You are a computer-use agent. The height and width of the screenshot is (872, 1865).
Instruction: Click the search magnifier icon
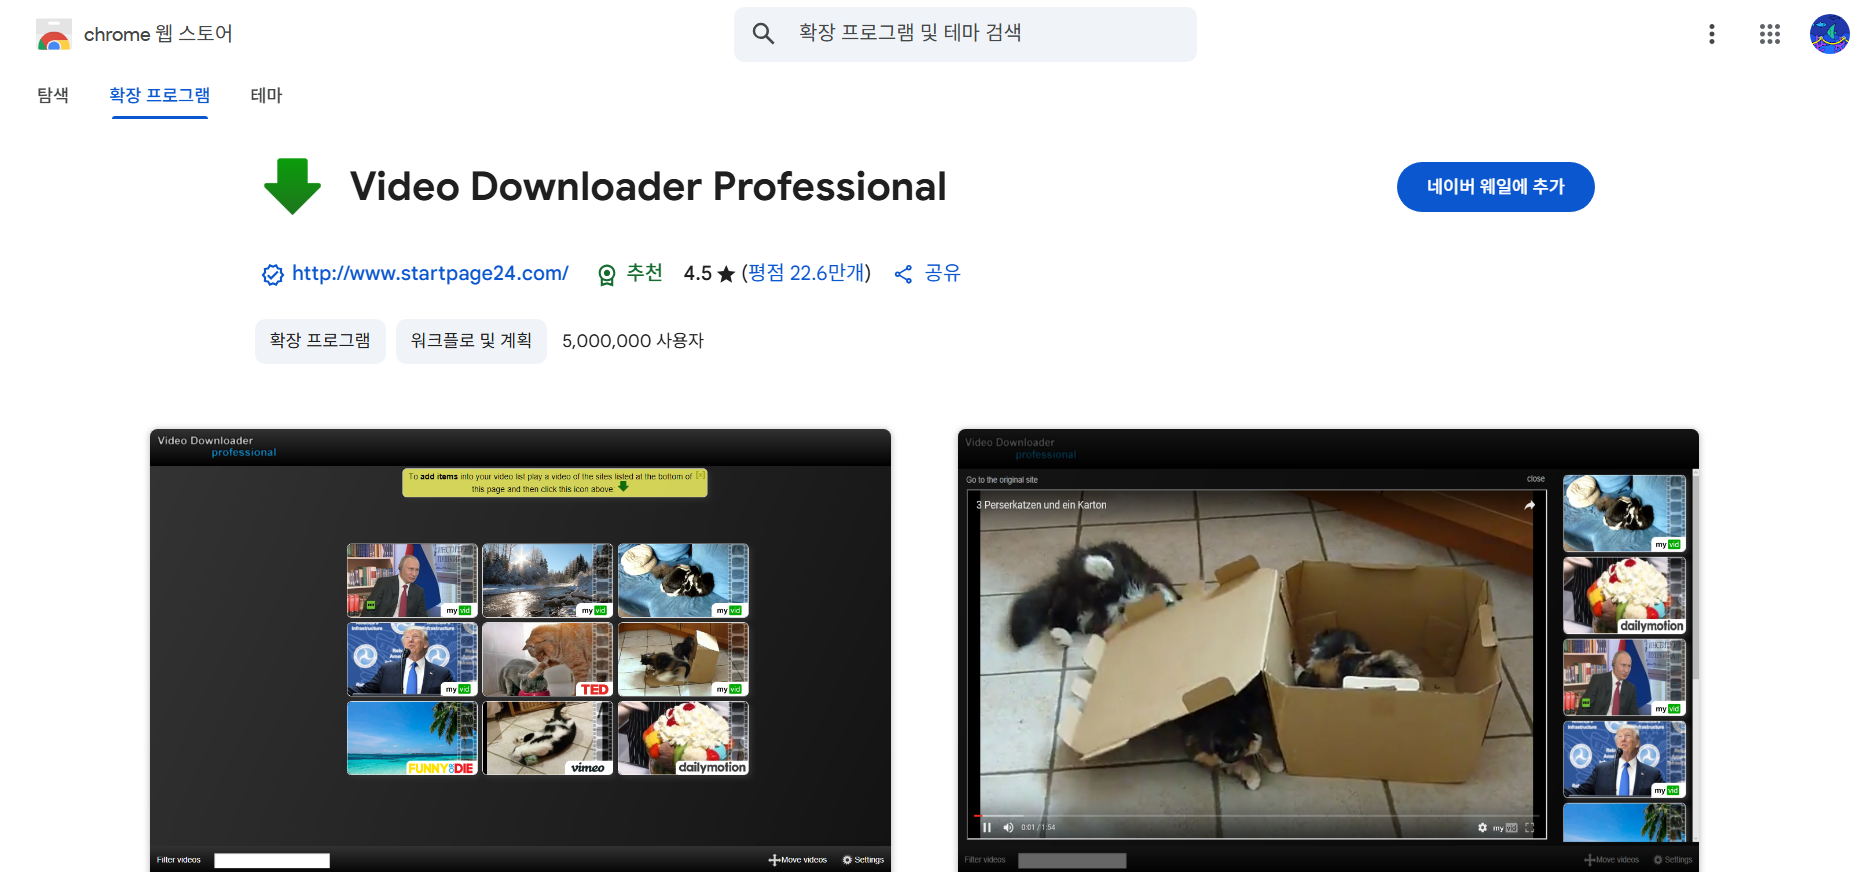pos(763,34)
